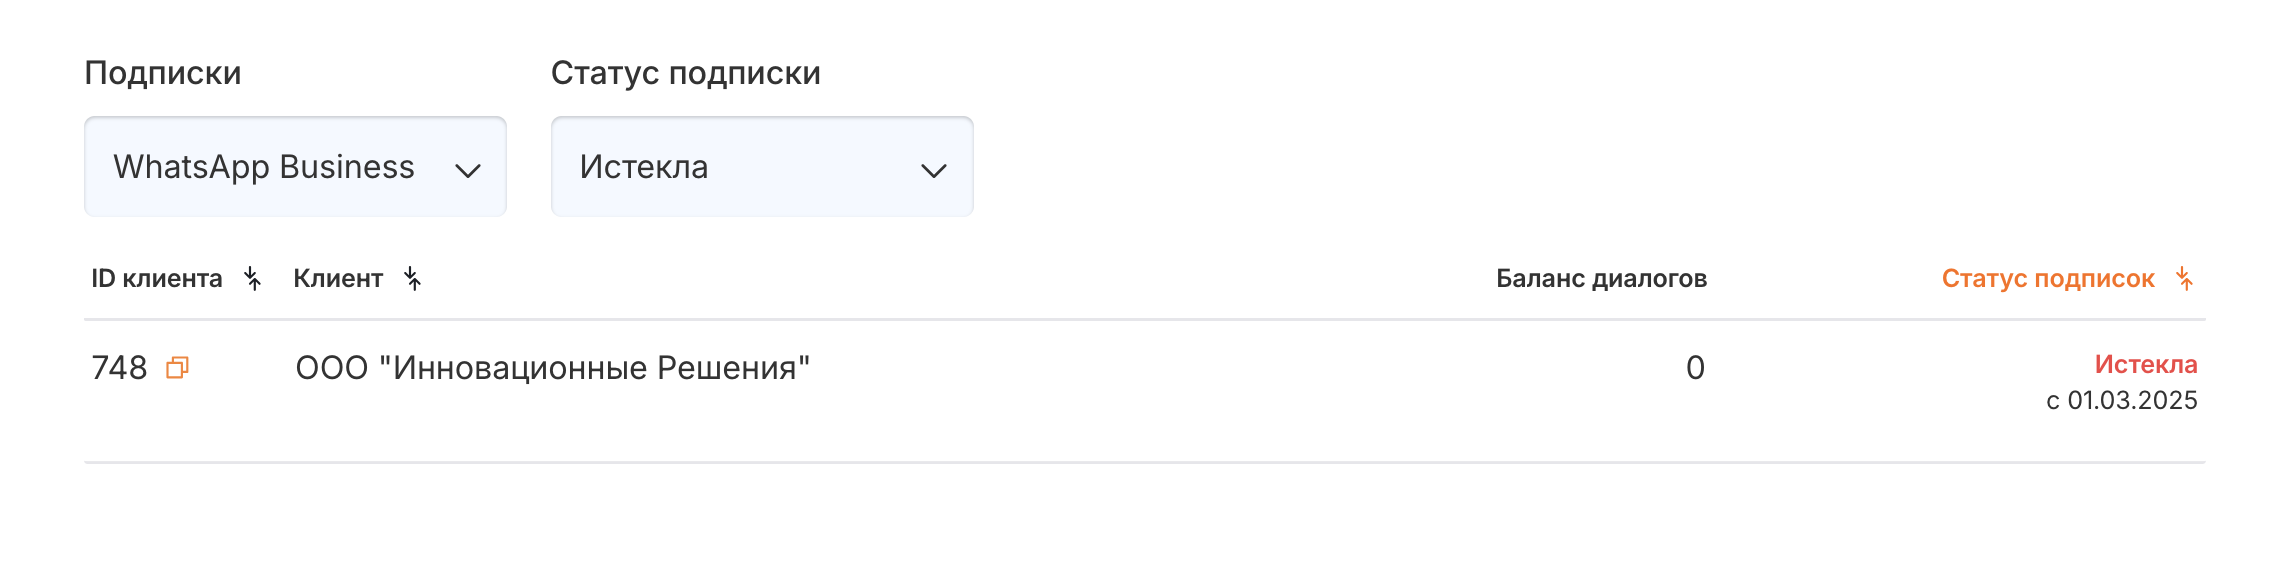Image resolution: width=2290 pixels, height=570 pixels.
Task: Sort the table by the Клиент header
Action: [338, 279]
